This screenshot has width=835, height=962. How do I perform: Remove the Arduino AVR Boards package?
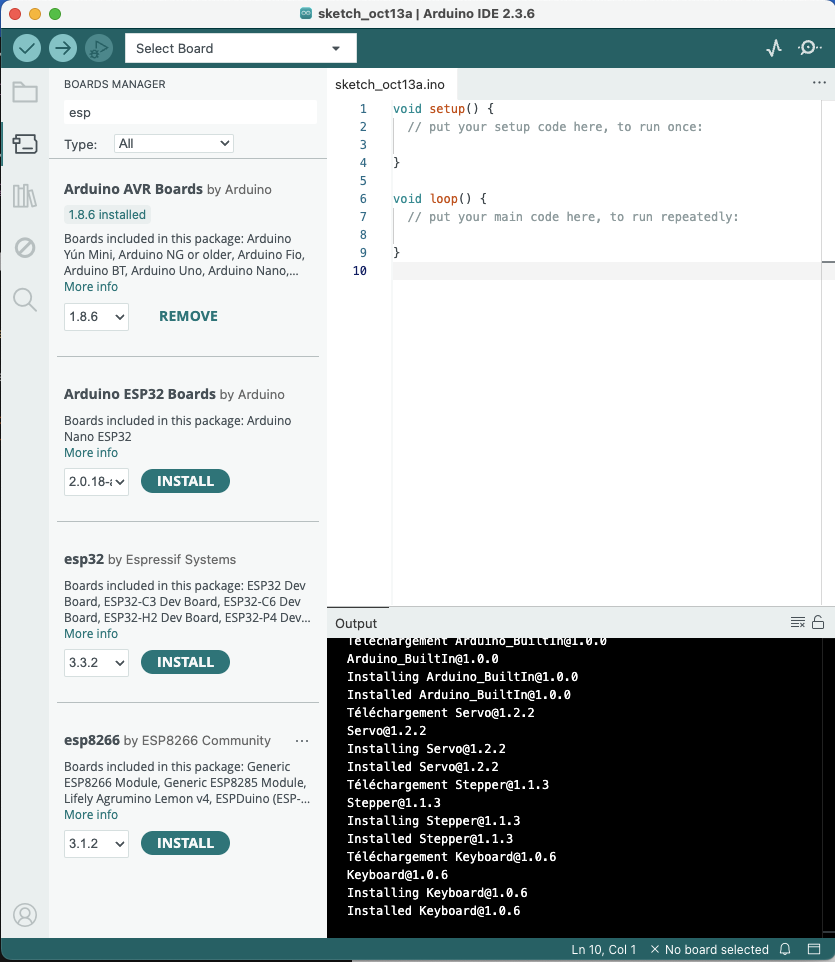(188, 316)
